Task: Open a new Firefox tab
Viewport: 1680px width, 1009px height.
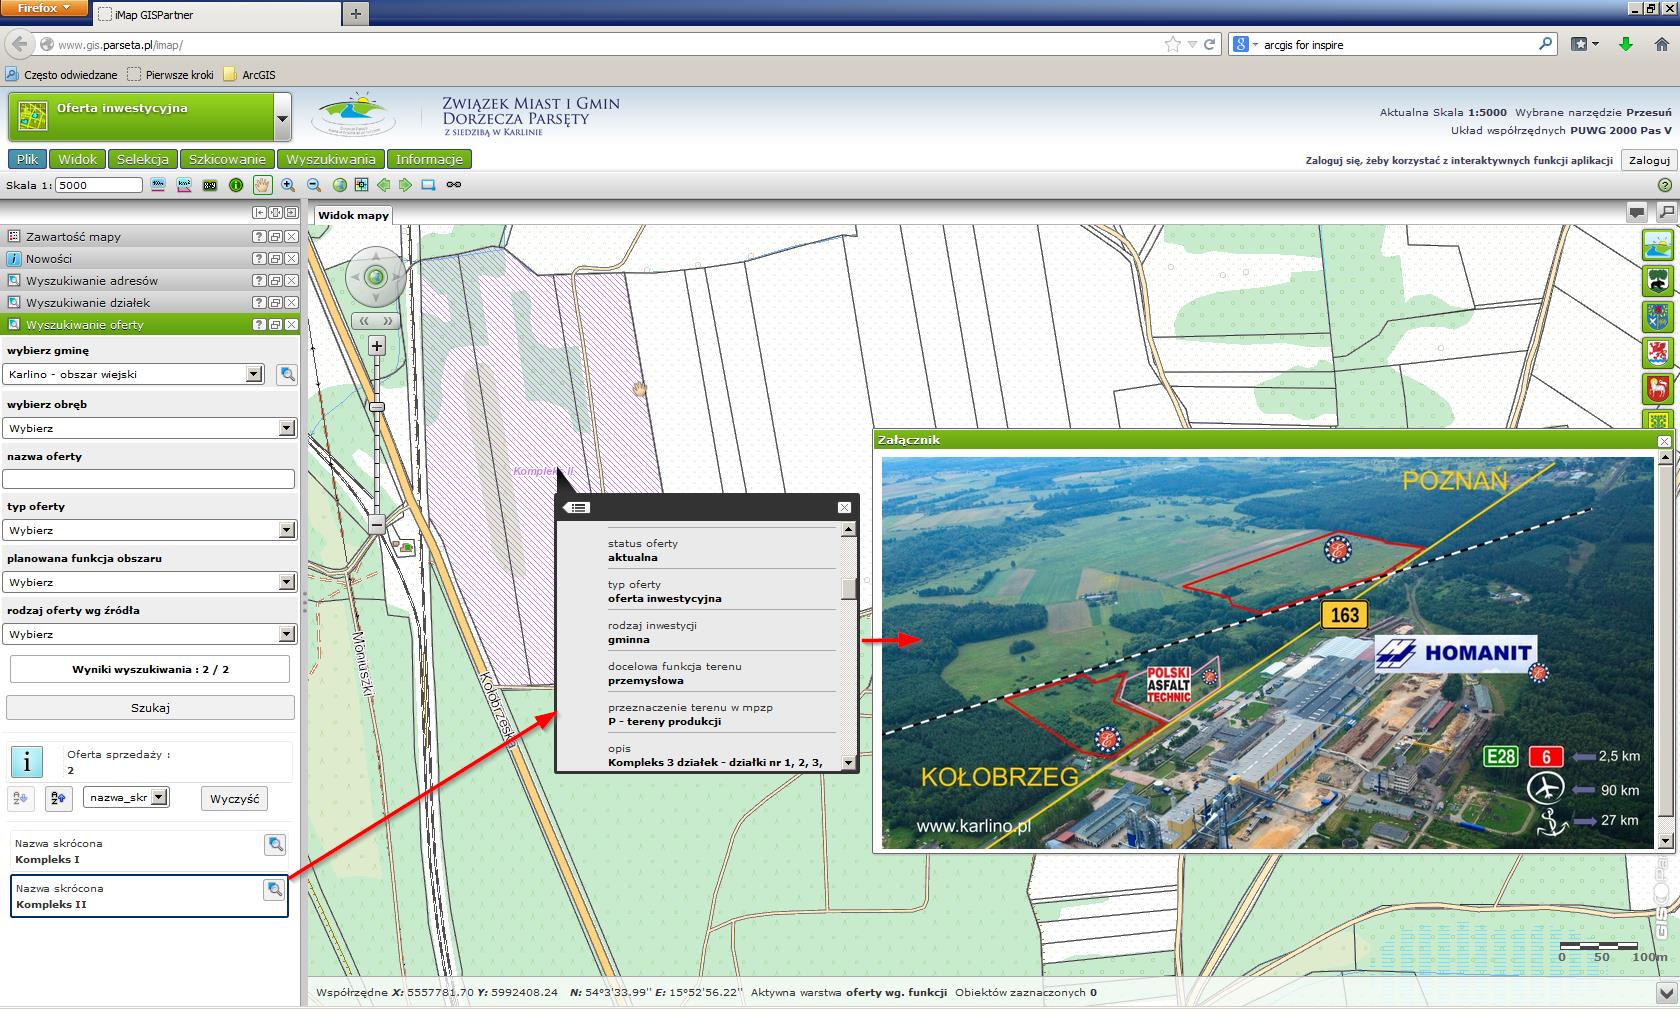Action: (356, 14)
